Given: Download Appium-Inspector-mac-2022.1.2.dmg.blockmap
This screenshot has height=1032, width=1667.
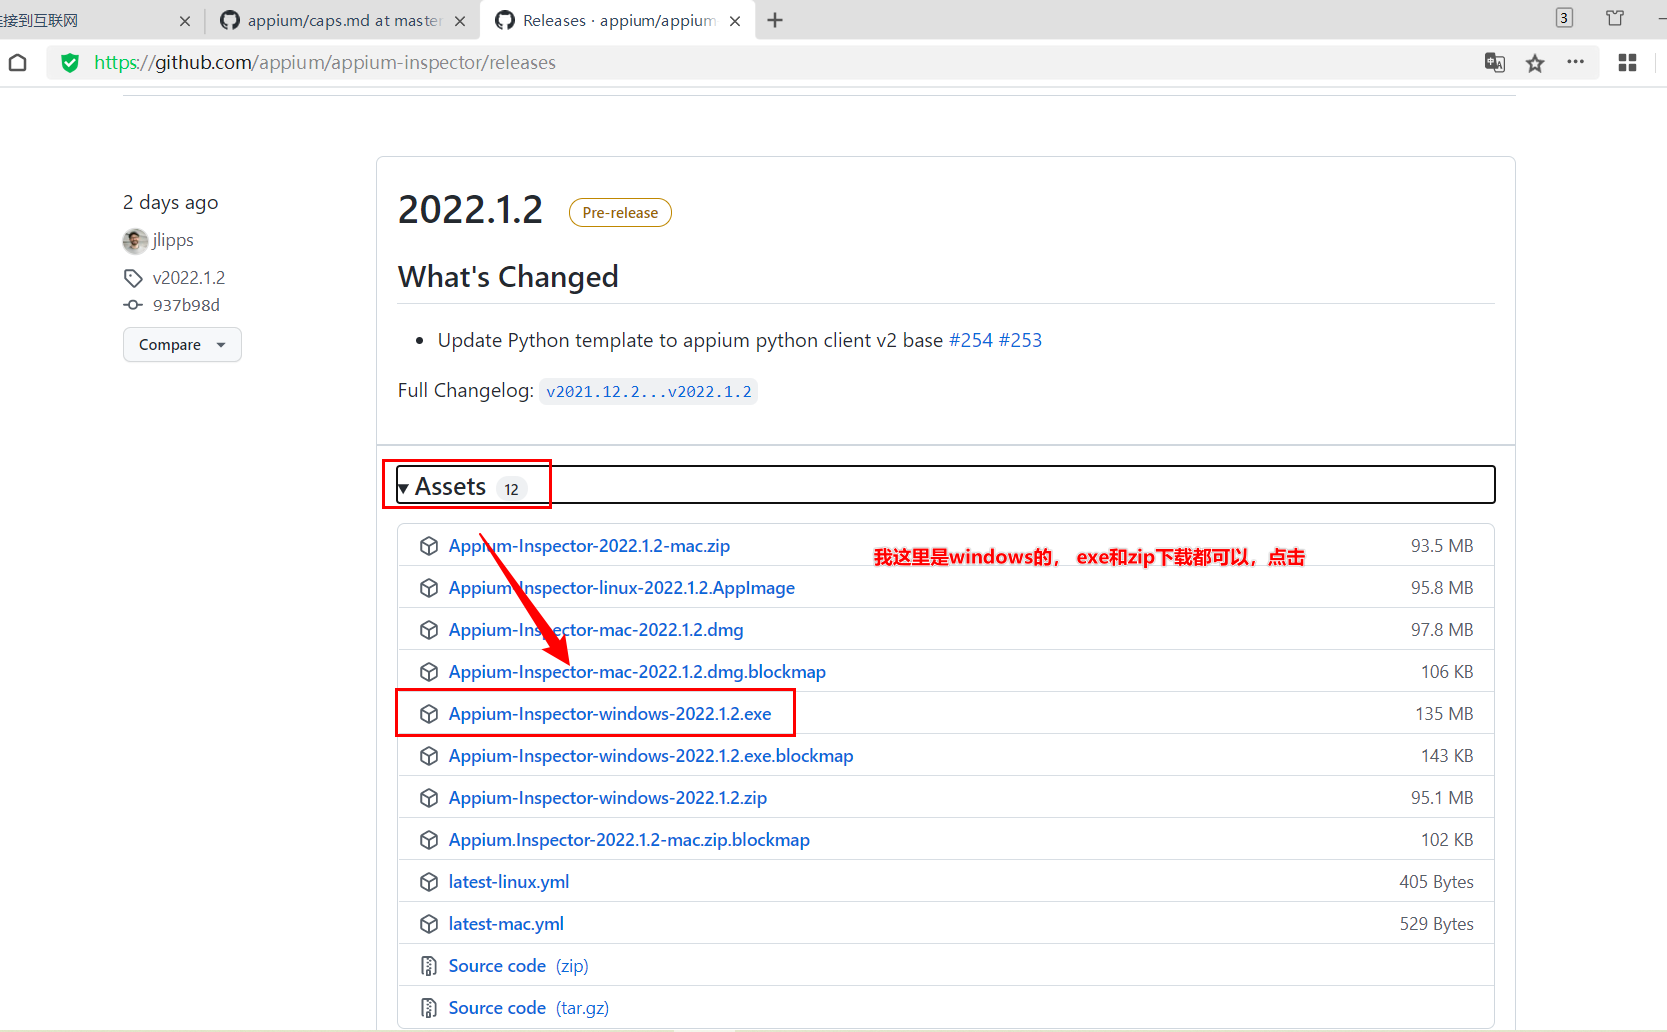Looking at the screenshot, I should 637,672.
